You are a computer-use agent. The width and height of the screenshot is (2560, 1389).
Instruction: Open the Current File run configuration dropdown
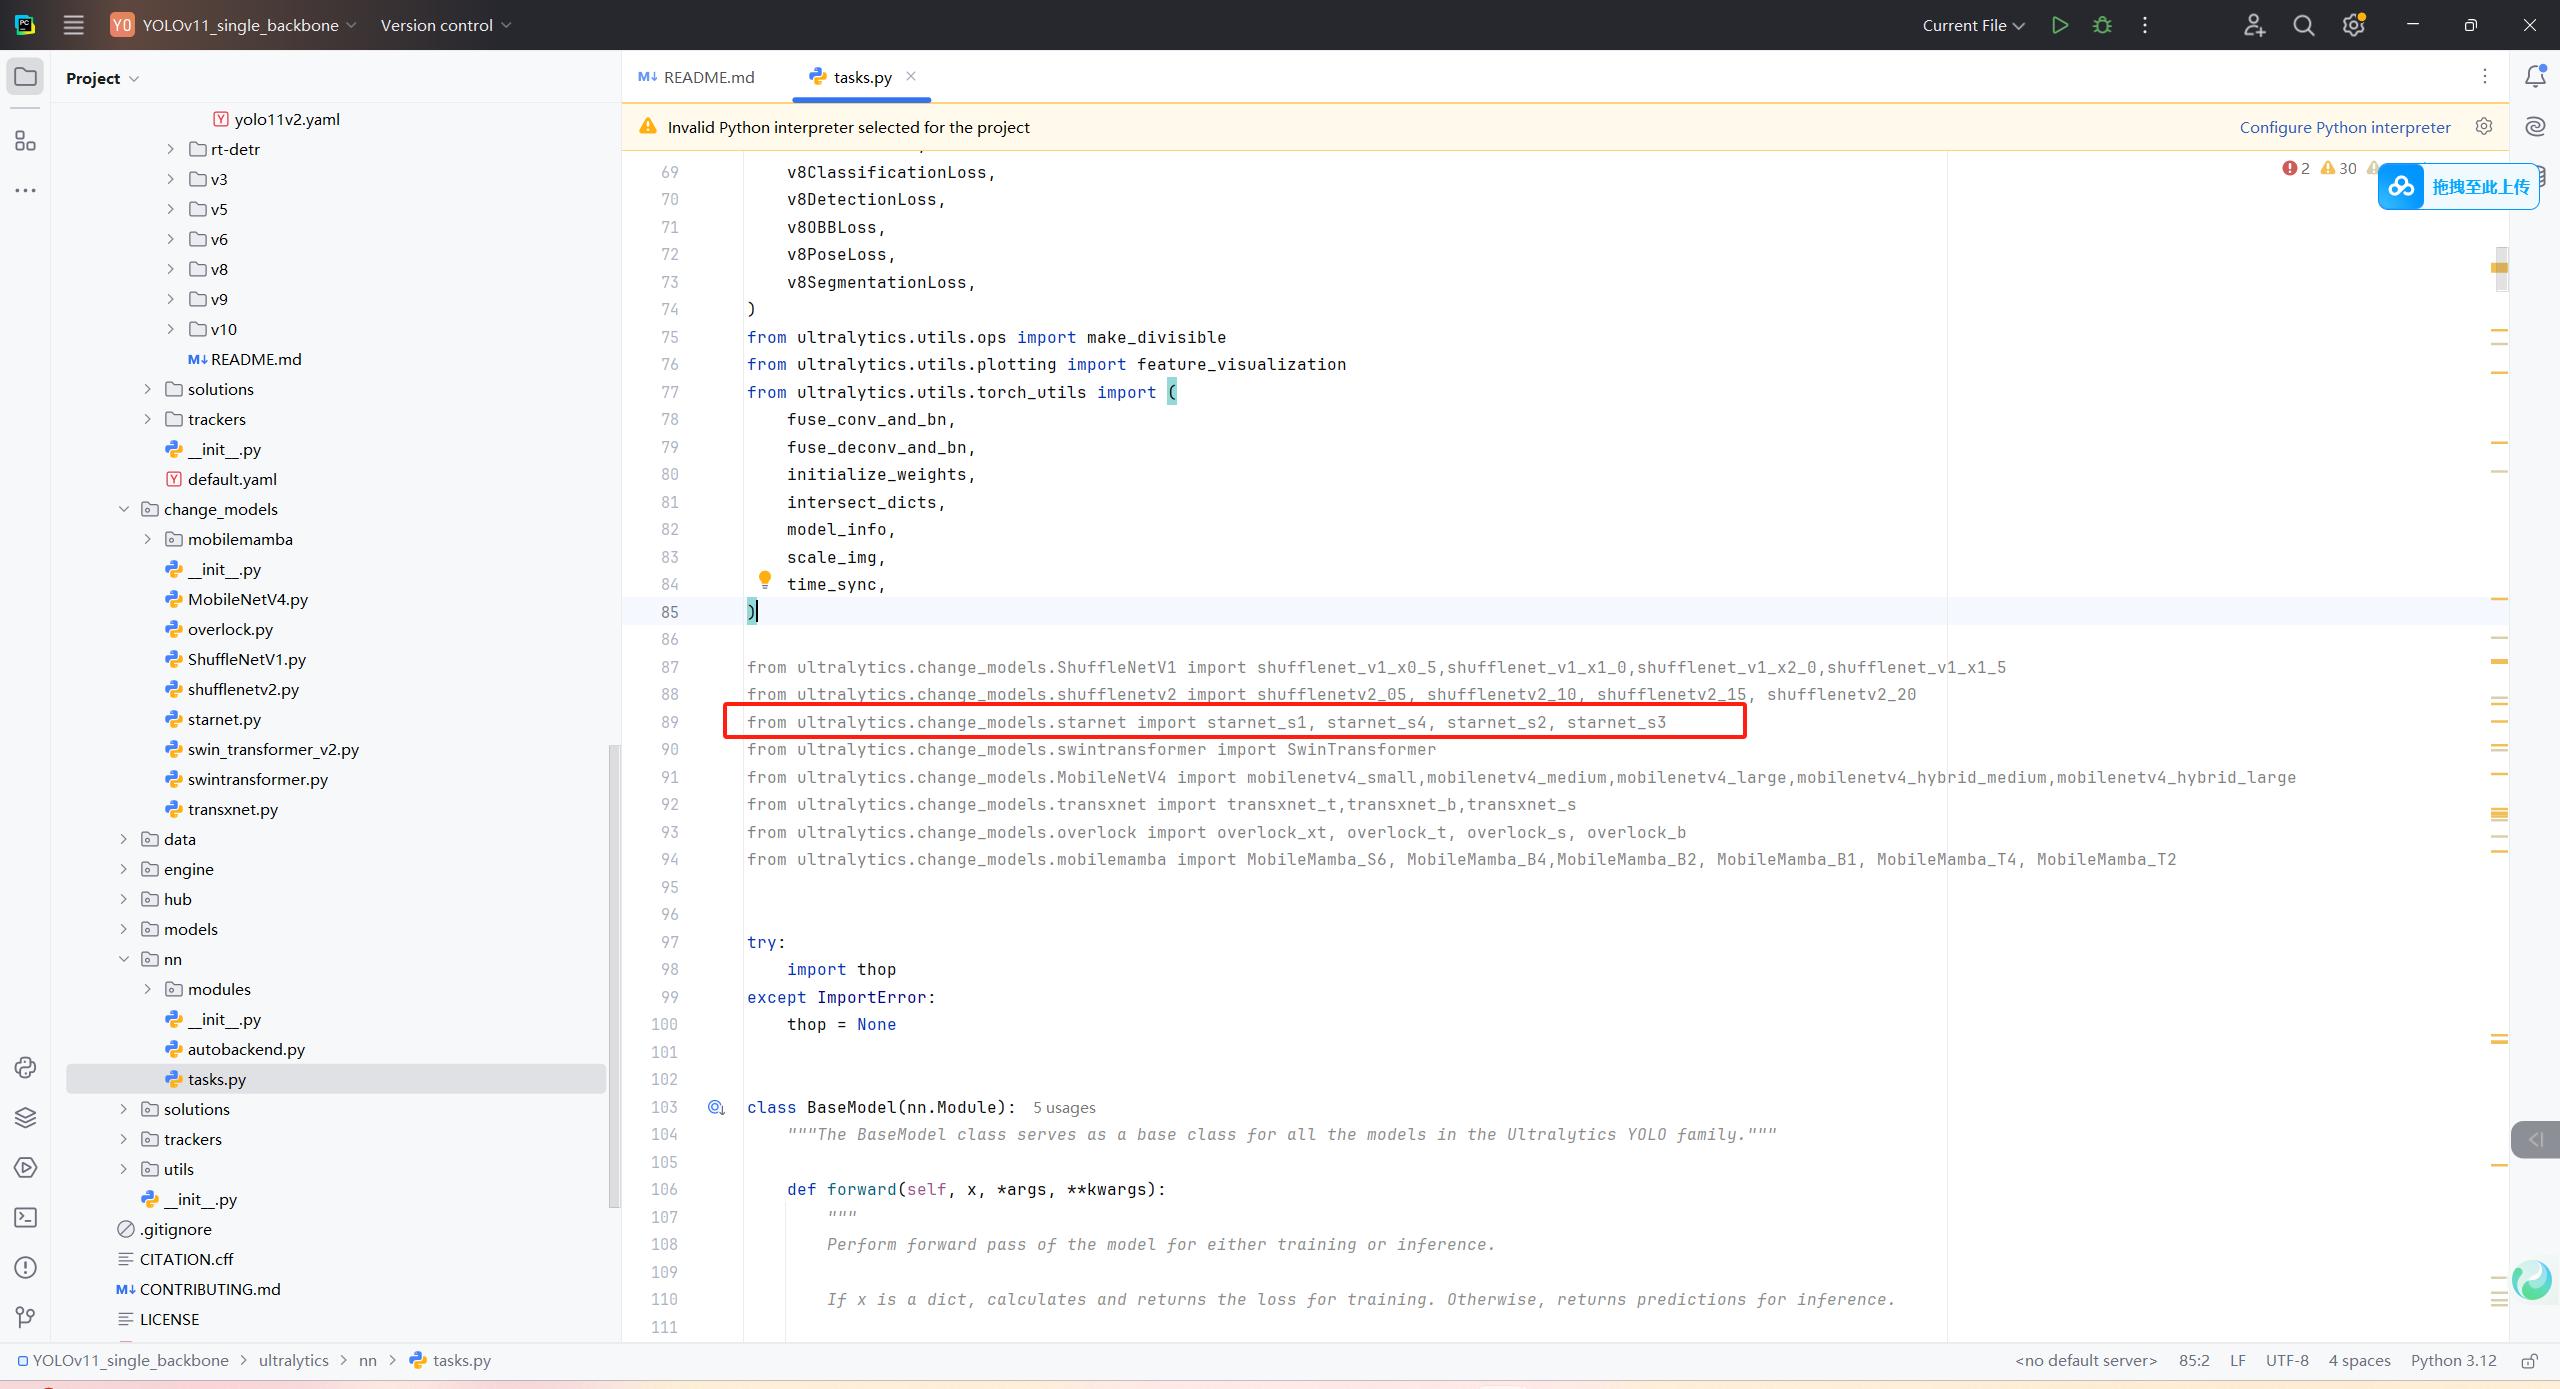pyautogui.click(x=1972, y=25)
